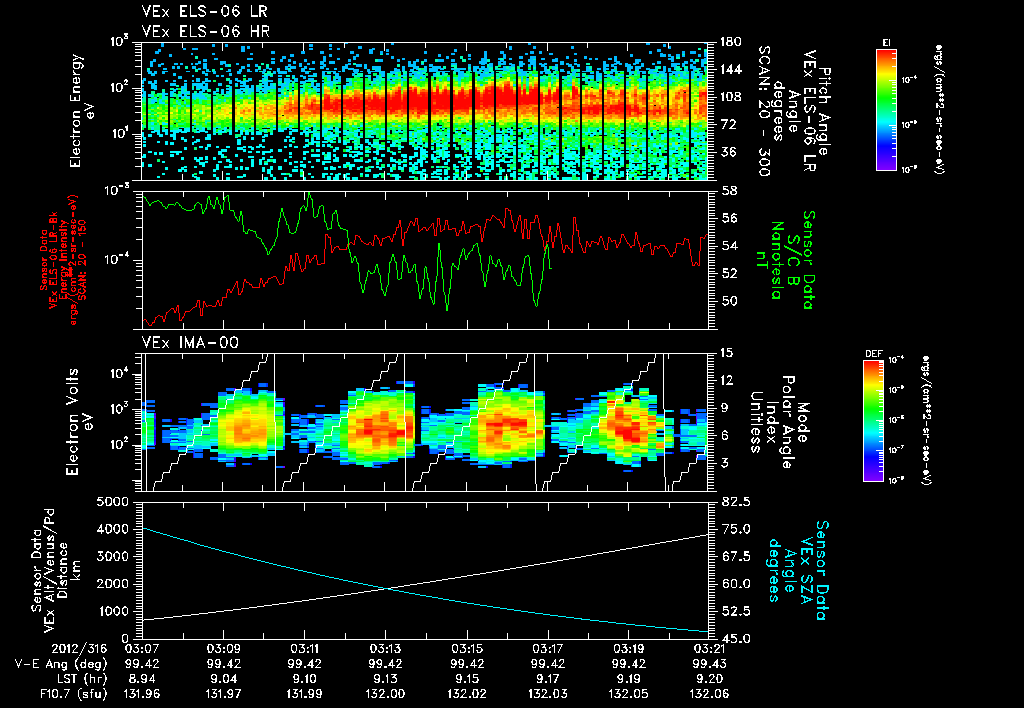This screenshot has height=708, width=1024.
Task: Click the altitude and SZA line plot
Action: [x=425, y=570]
